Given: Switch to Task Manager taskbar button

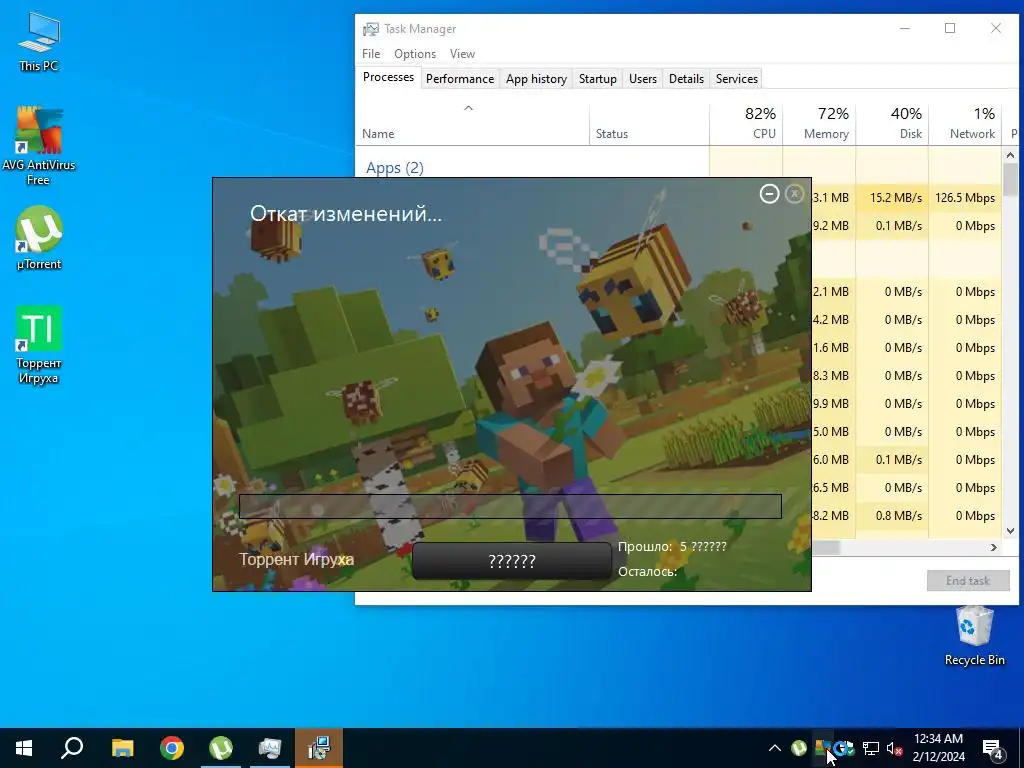Looking at the screenshot, I should pyautogui.click(x=270, y=748).
